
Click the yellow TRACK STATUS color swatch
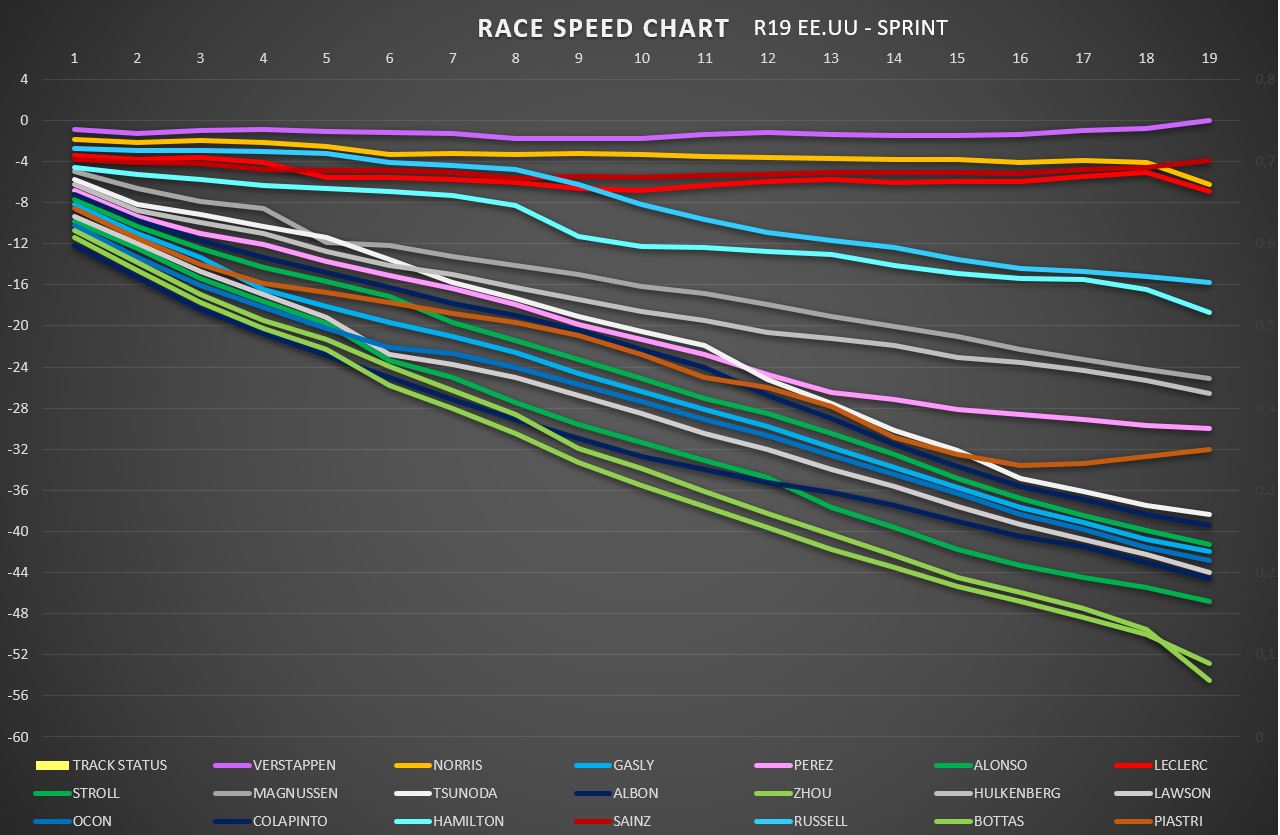pyautogui.click(x=51, y=766)
